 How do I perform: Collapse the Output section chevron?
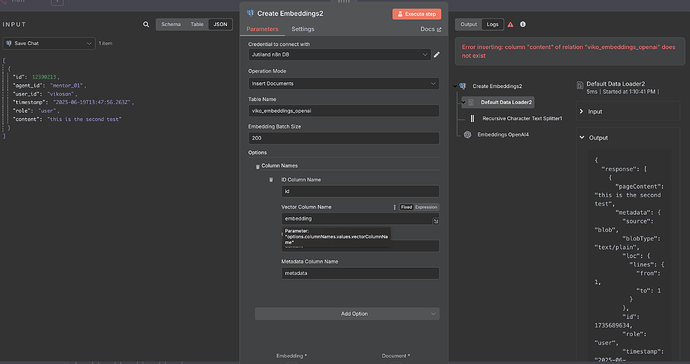(582, 137)
